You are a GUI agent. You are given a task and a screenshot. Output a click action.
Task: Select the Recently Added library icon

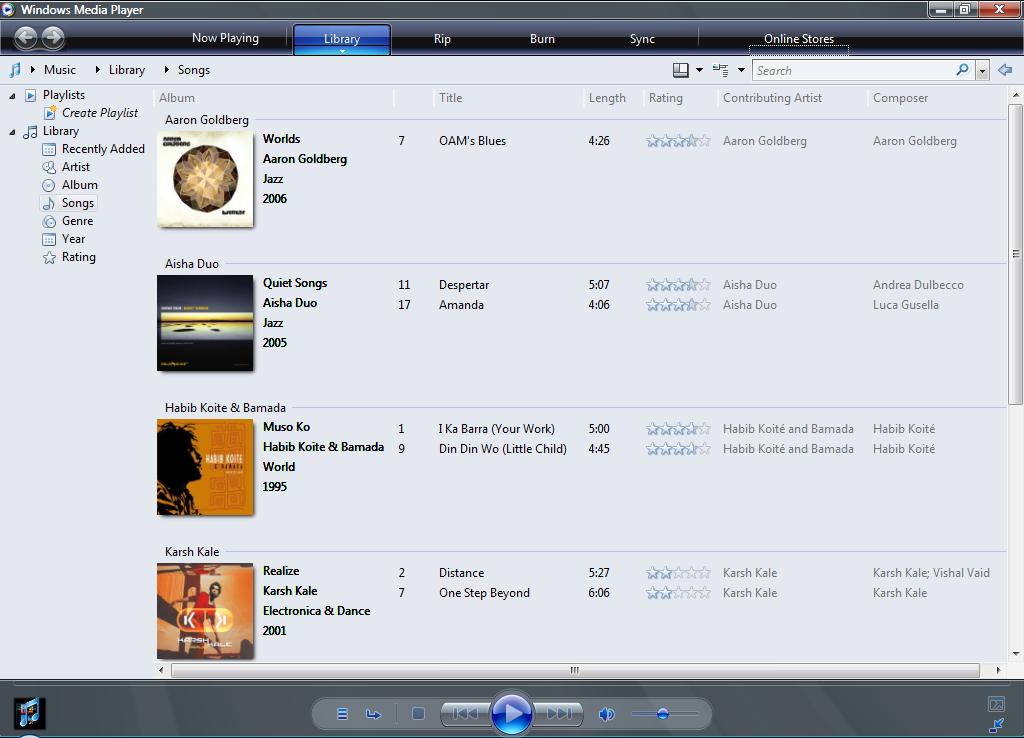[49, 150]
